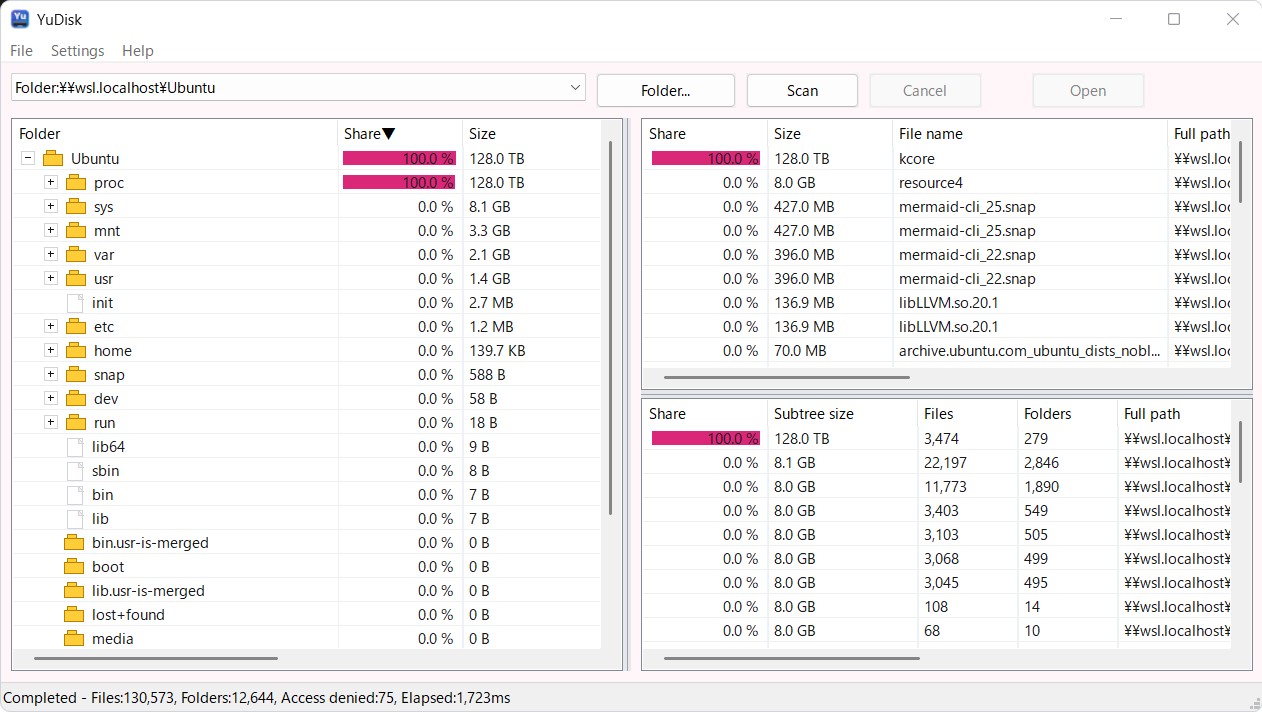The height and width of the screenshot is (712, 1262).
Task: Open the folder path dropdown arrow
Action: point(575,87)
